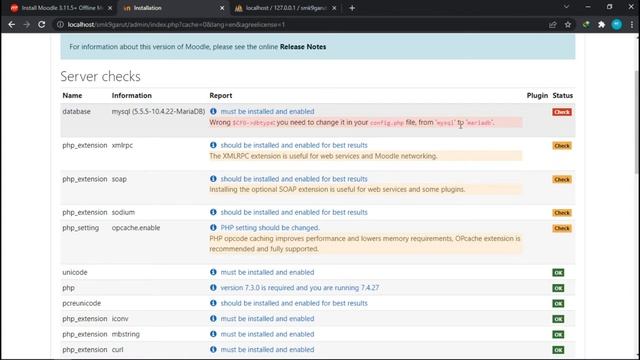Click the 'config.php' code text
The height and width of the screenshot is (360, 640).
tap(387, 122)
